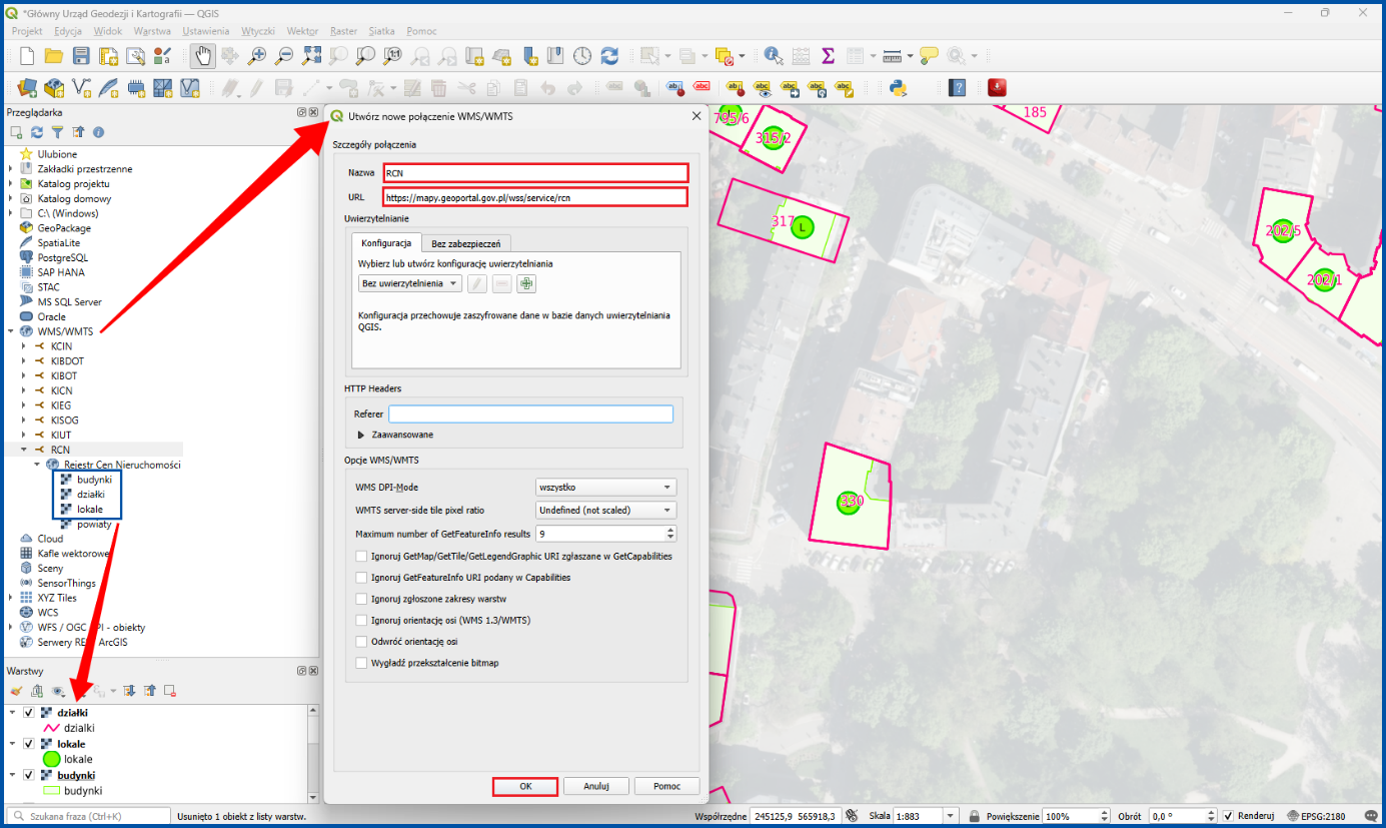The height and width of the screenshot is (828, 1386).
Task: Switch to the Bez zabezpieczeń tab
Action: pyautogui.click(x=468, y=243)
